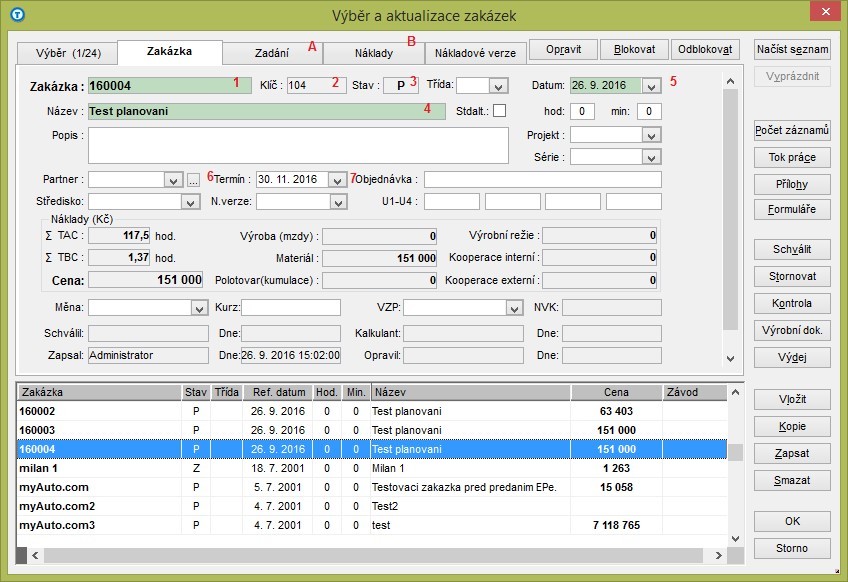
Task: Select order row myAuto.com2
Action: click(372, 506)
